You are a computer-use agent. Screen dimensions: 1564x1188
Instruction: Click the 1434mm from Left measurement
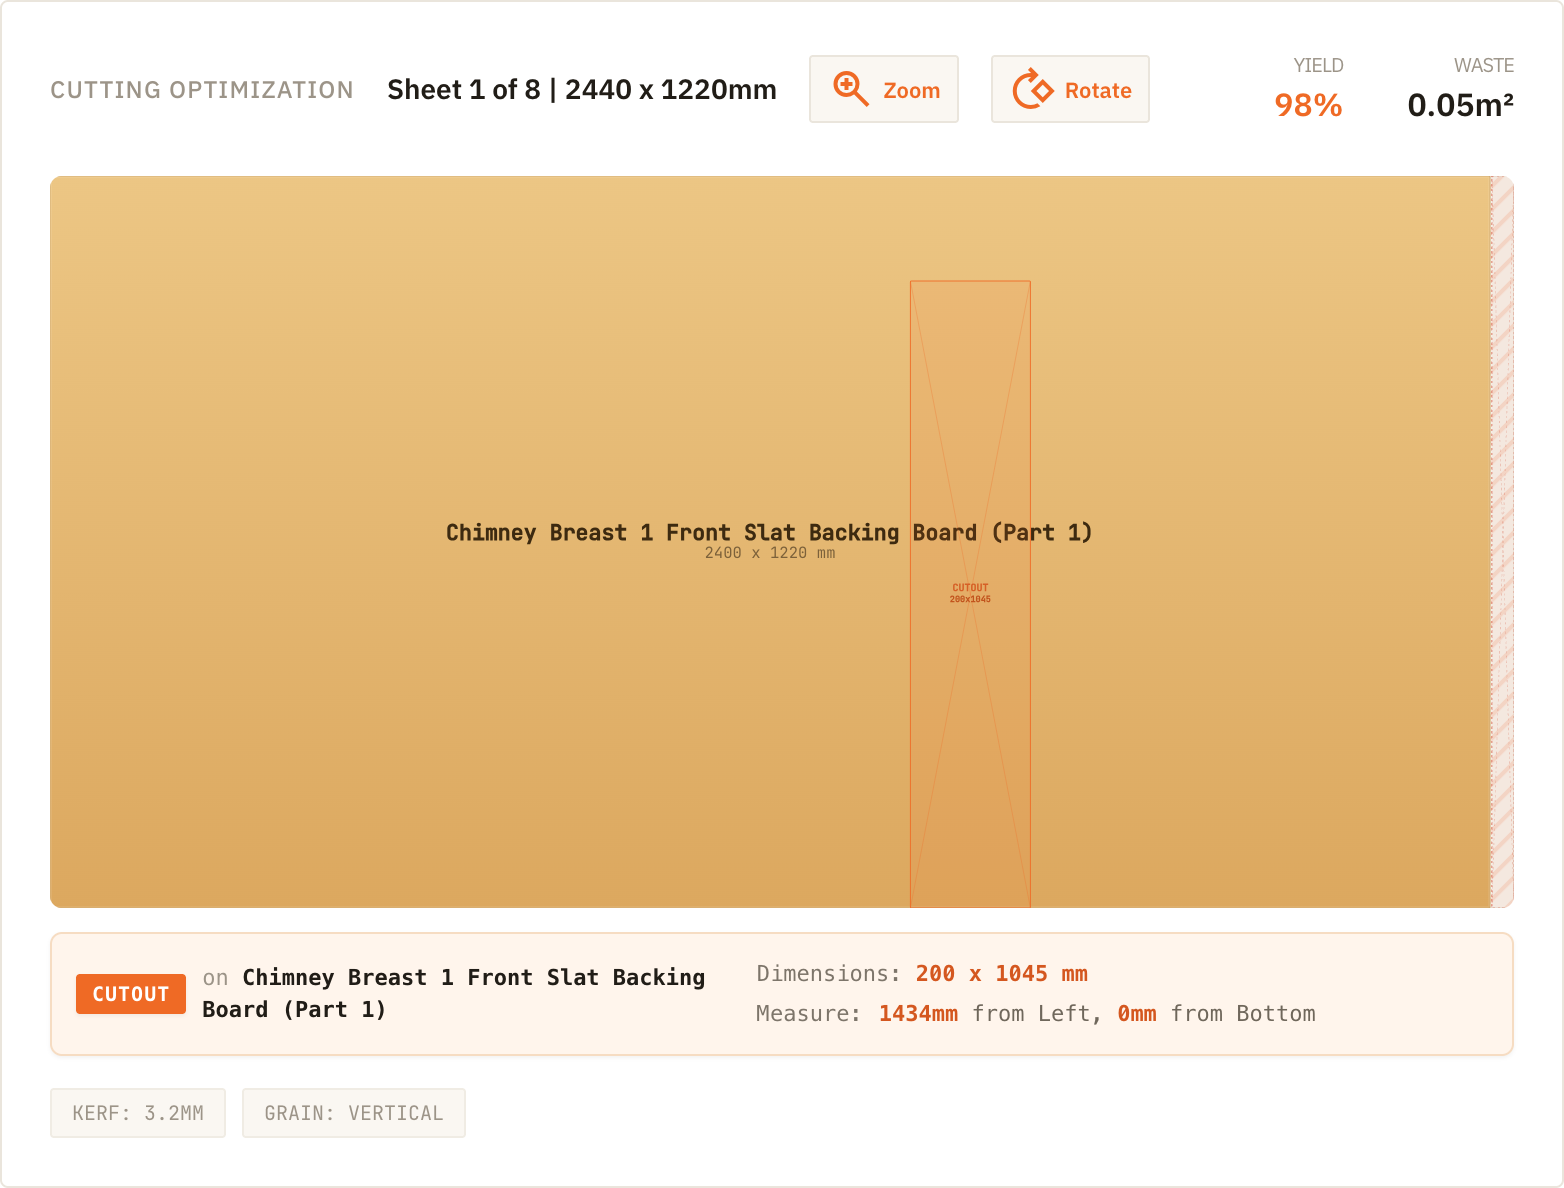click(990, 1014)
